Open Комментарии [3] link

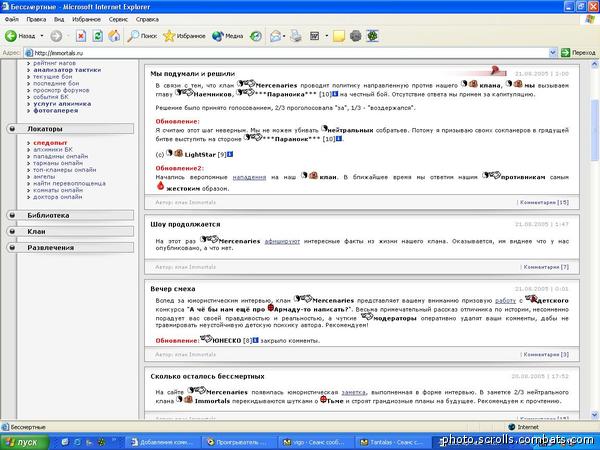pyautogui.click(x=546, y=354)
